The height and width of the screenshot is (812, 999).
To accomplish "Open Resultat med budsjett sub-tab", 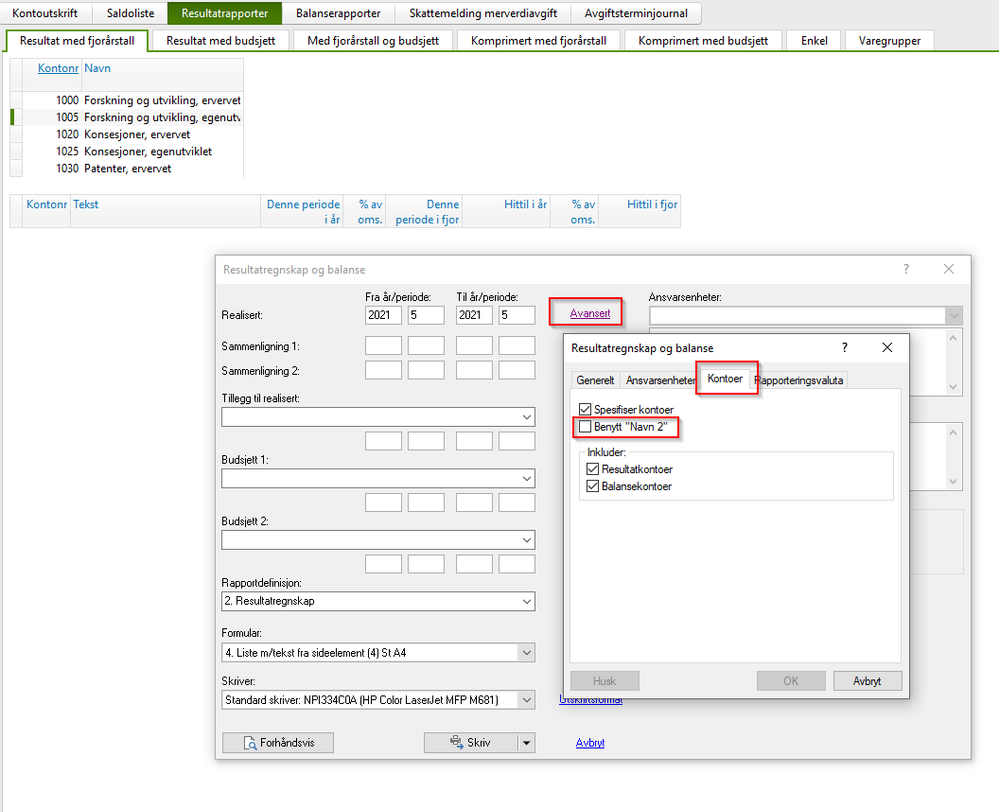I will [x=220, y=41].
